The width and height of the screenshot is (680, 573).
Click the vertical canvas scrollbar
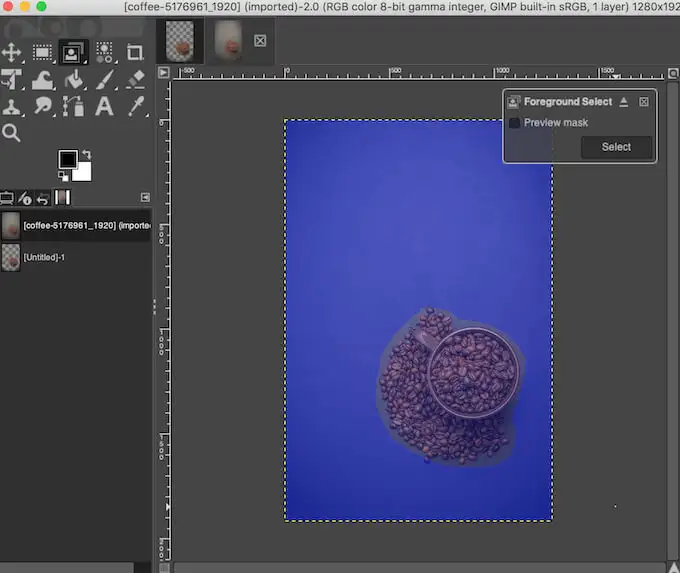tap(673, 321)
